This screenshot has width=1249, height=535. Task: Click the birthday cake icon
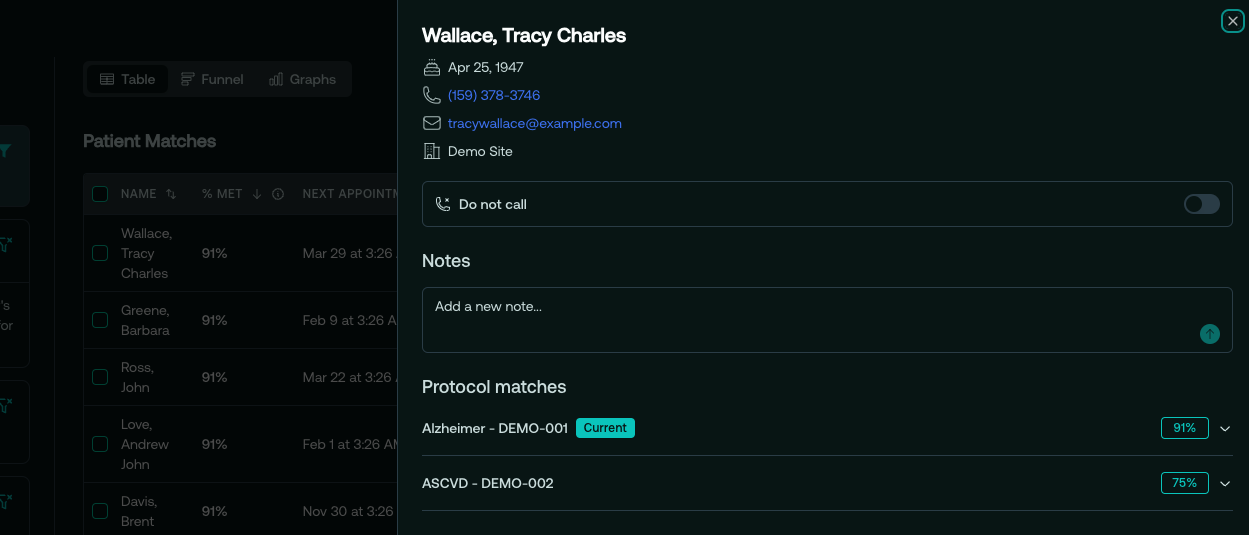coord(432,67)
